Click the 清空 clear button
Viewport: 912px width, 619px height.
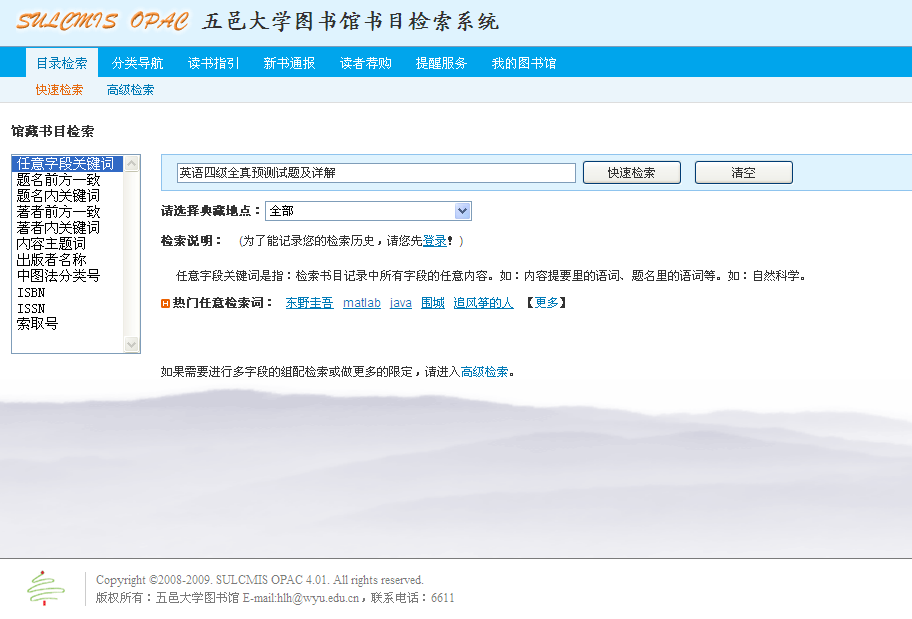coord(744,173)
